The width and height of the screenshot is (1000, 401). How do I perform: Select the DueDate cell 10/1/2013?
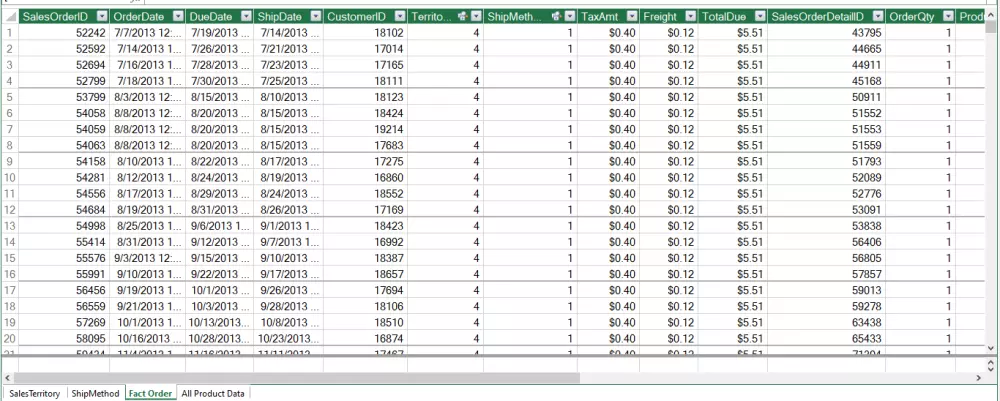(x=219, y=290)
